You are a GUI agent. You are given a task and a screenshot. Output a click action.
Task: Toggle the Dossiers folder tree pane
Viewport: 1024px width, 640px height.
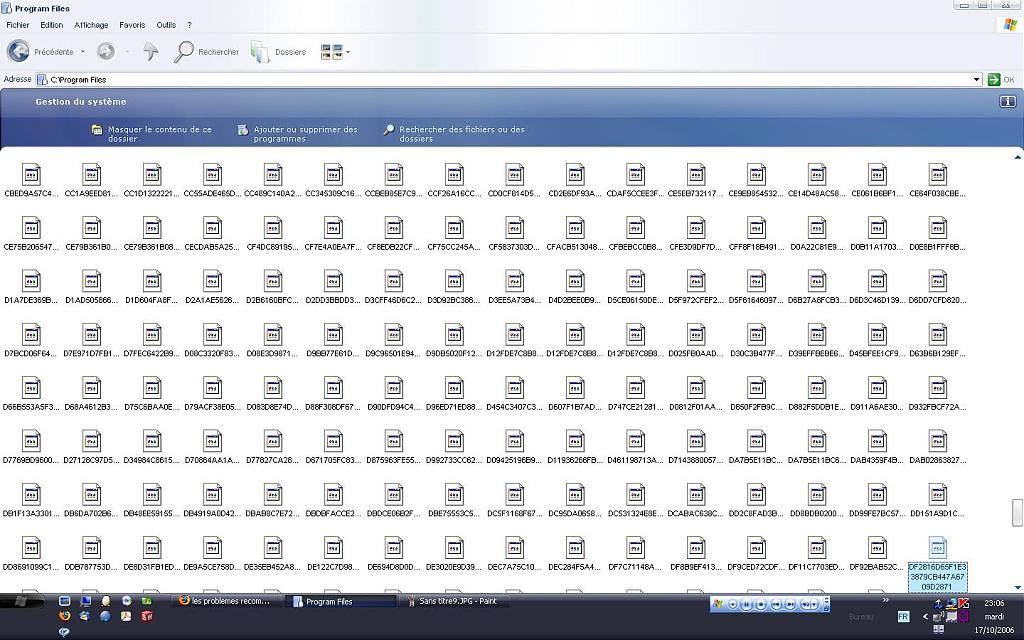pos(279,52)
